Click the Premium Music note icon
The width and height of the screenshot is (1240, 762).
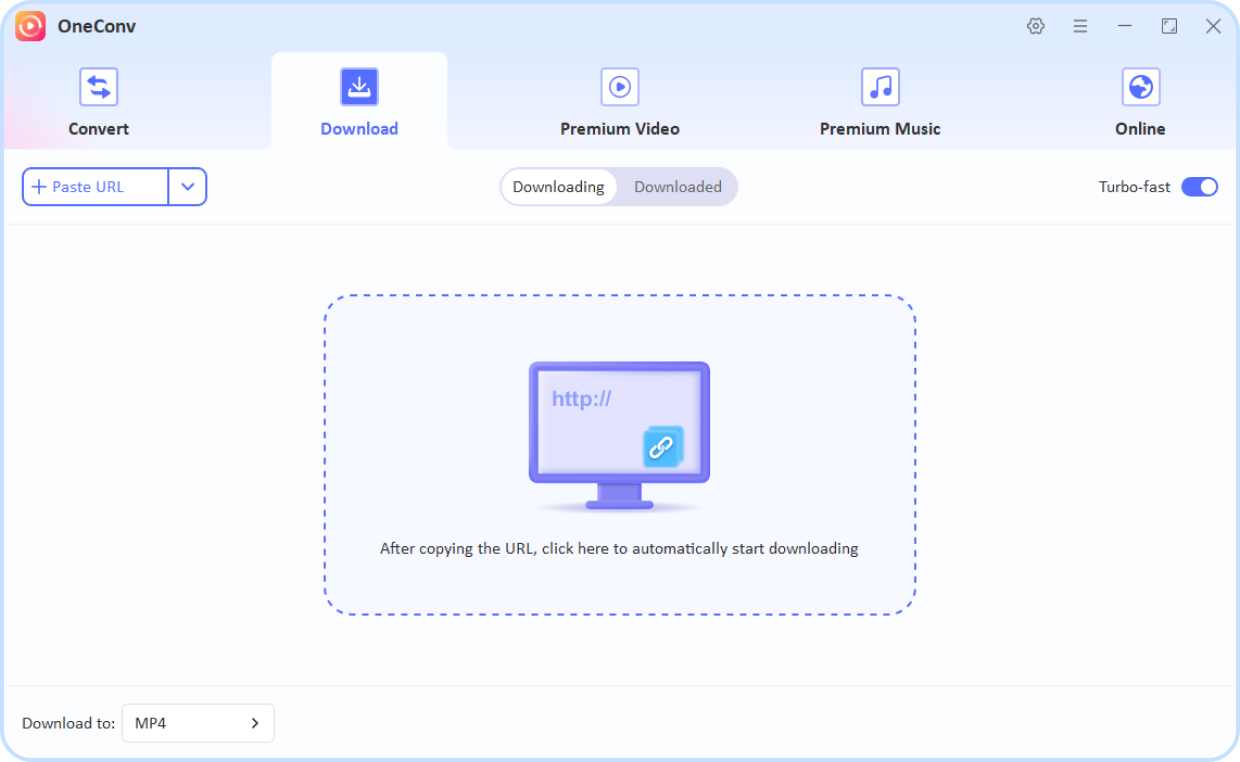[879, 86]
